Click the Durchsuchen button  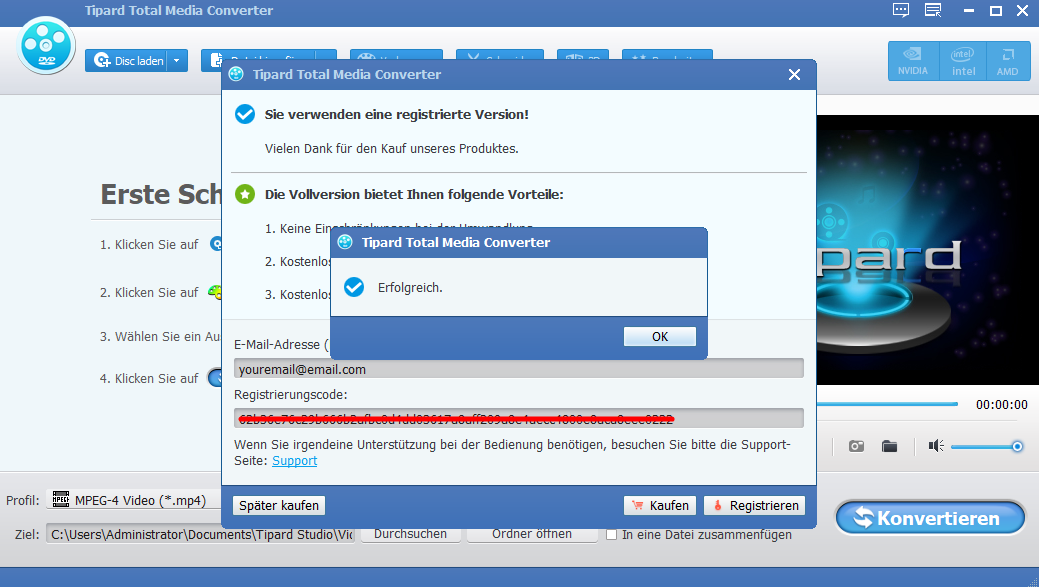click(x=410, y=534)
